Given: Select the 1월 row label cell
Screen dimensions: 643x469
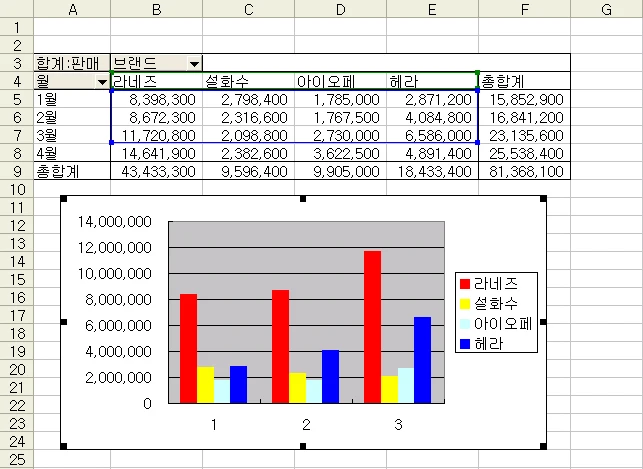Looking at the screenshot, I should point(72,99).
